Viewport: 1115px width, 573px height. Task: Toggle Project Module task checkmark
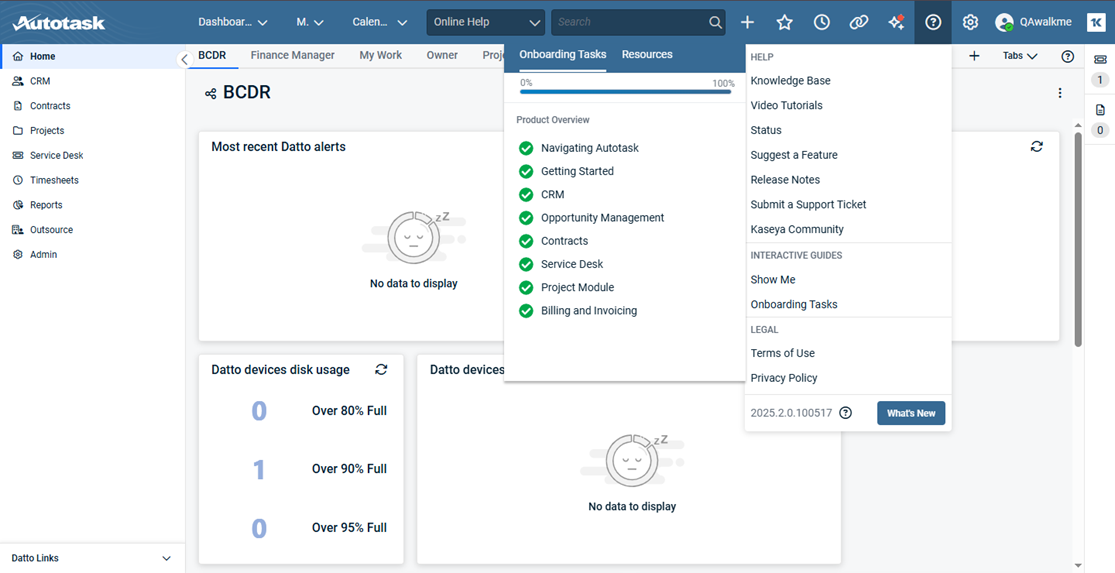[x=526, y=287]
